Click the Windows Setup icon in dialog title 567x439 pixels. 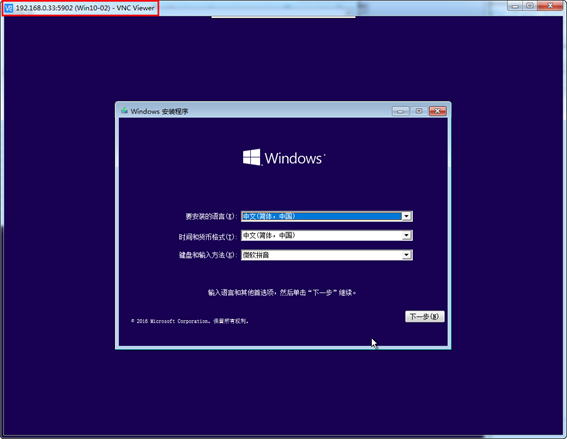tap(124, 110)
